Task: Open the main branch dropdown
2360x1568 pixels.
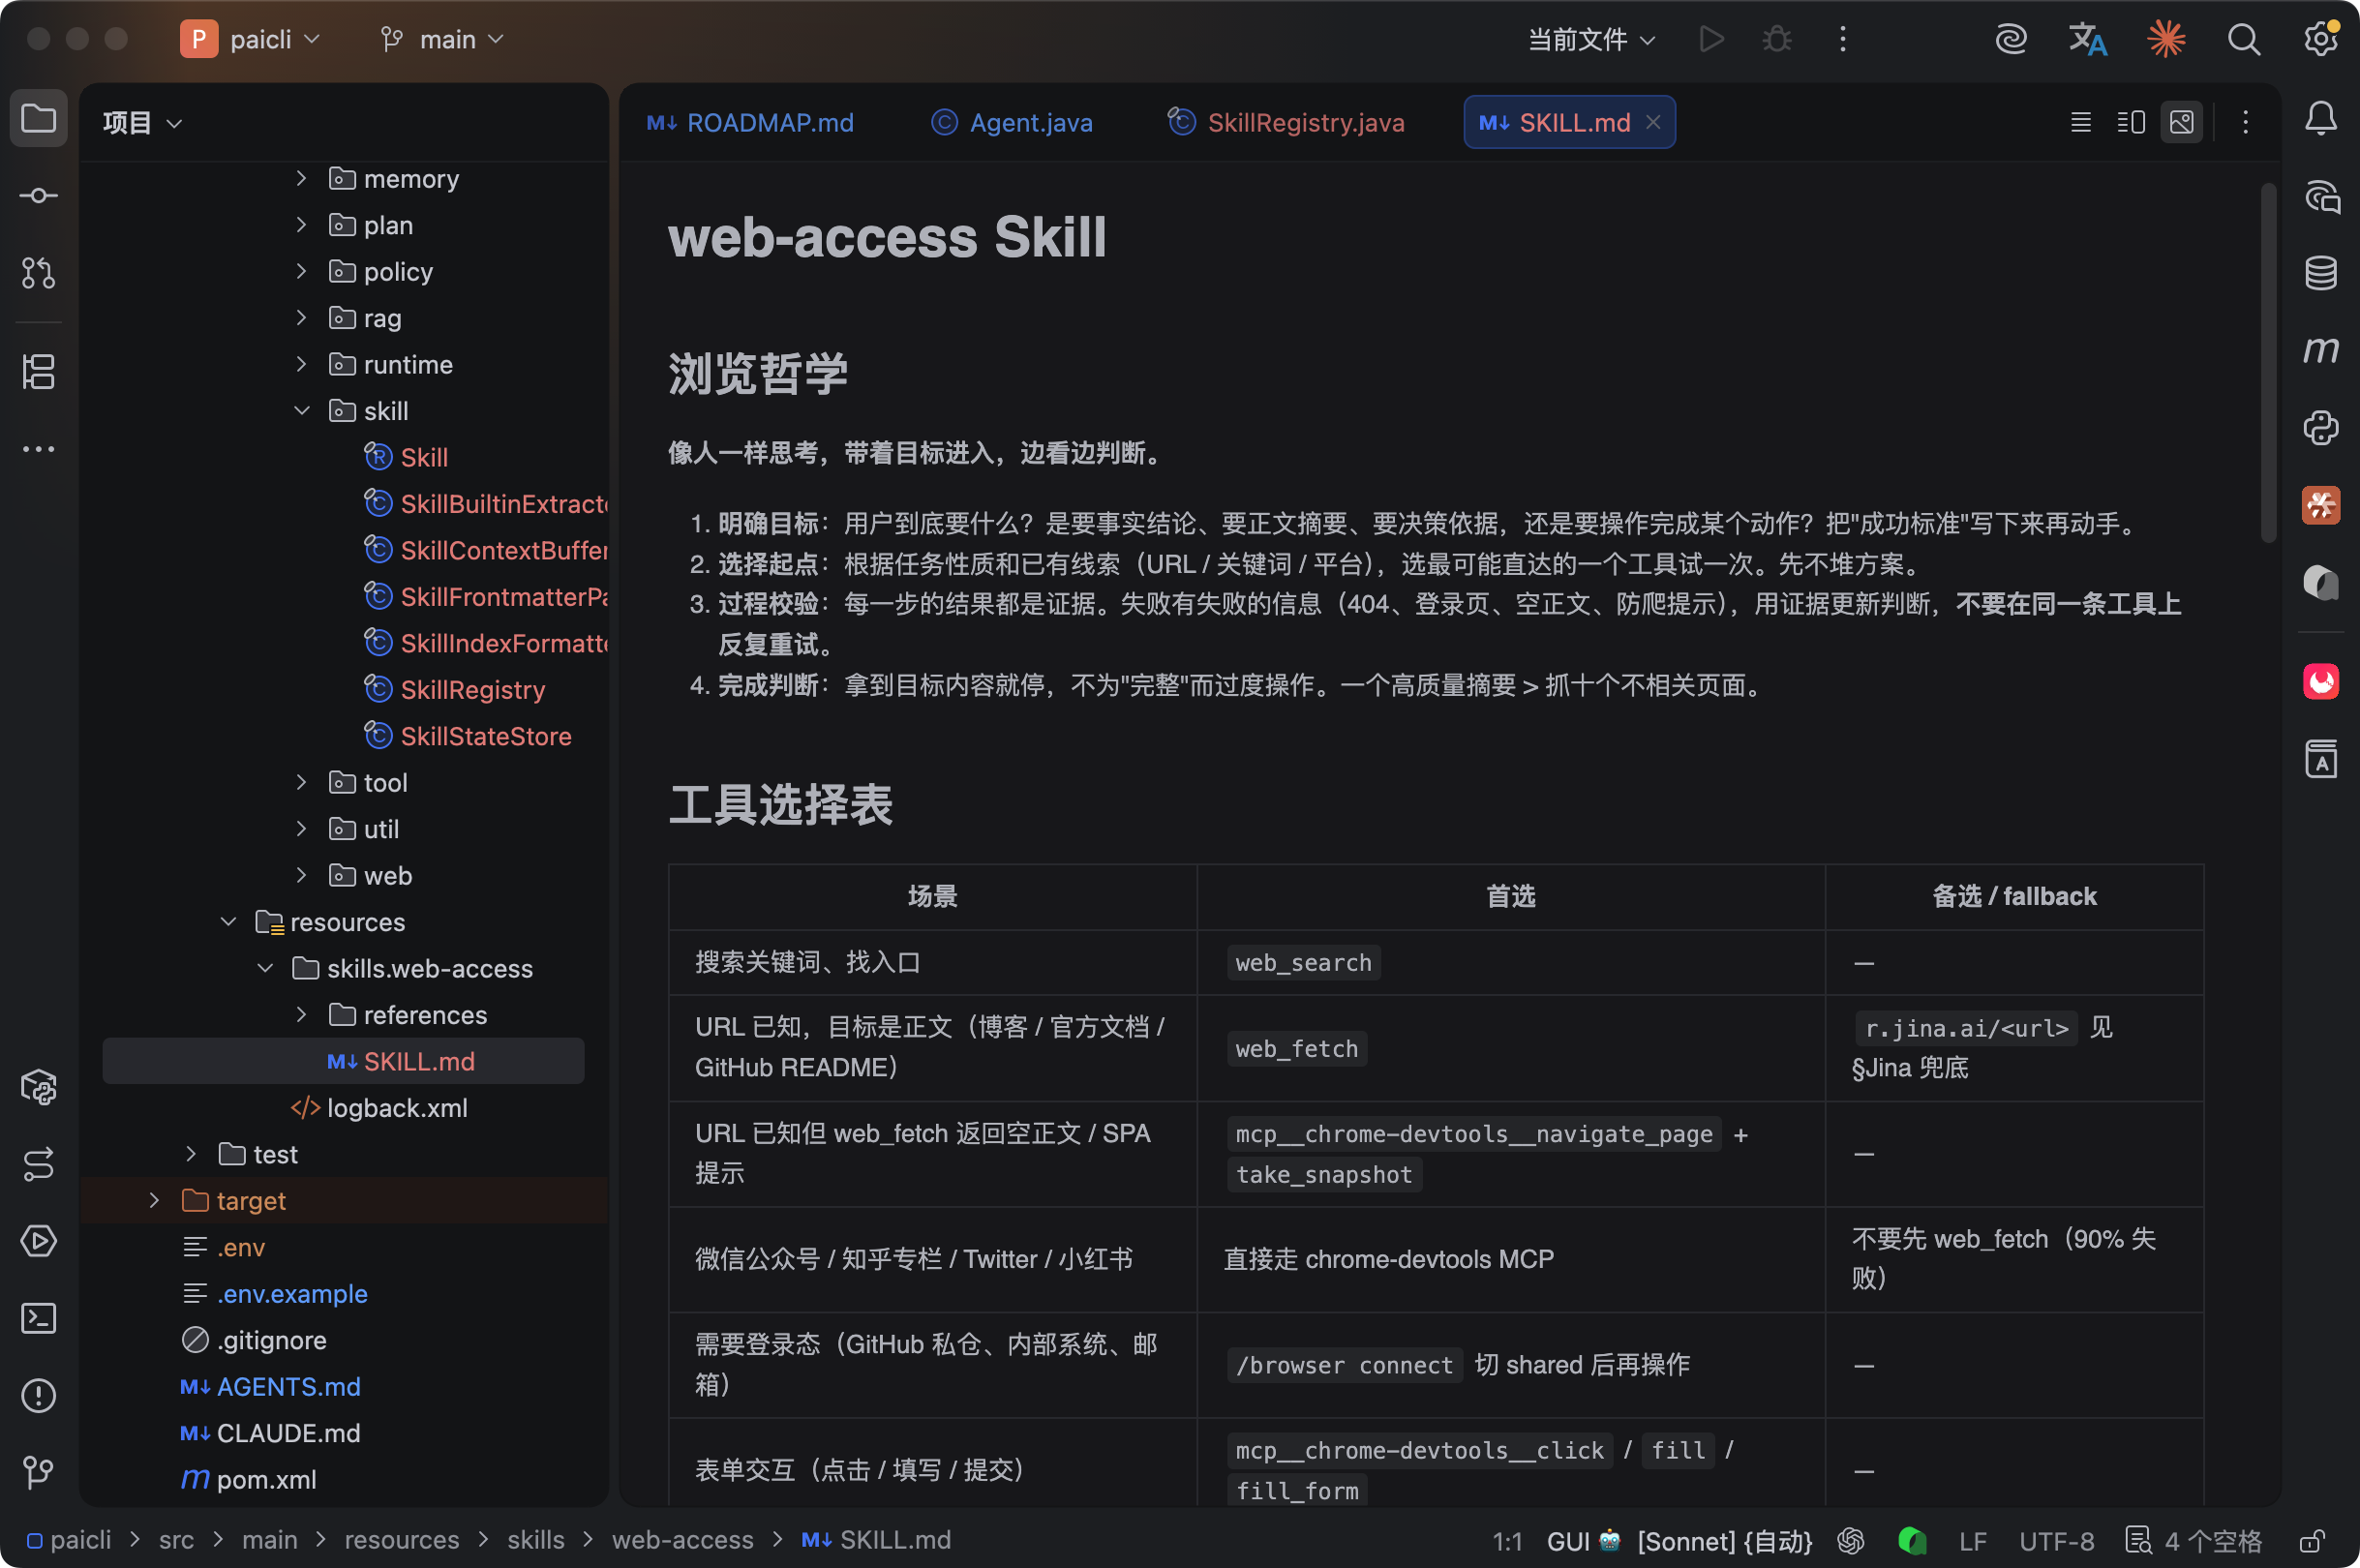Action: click(442, 39)
